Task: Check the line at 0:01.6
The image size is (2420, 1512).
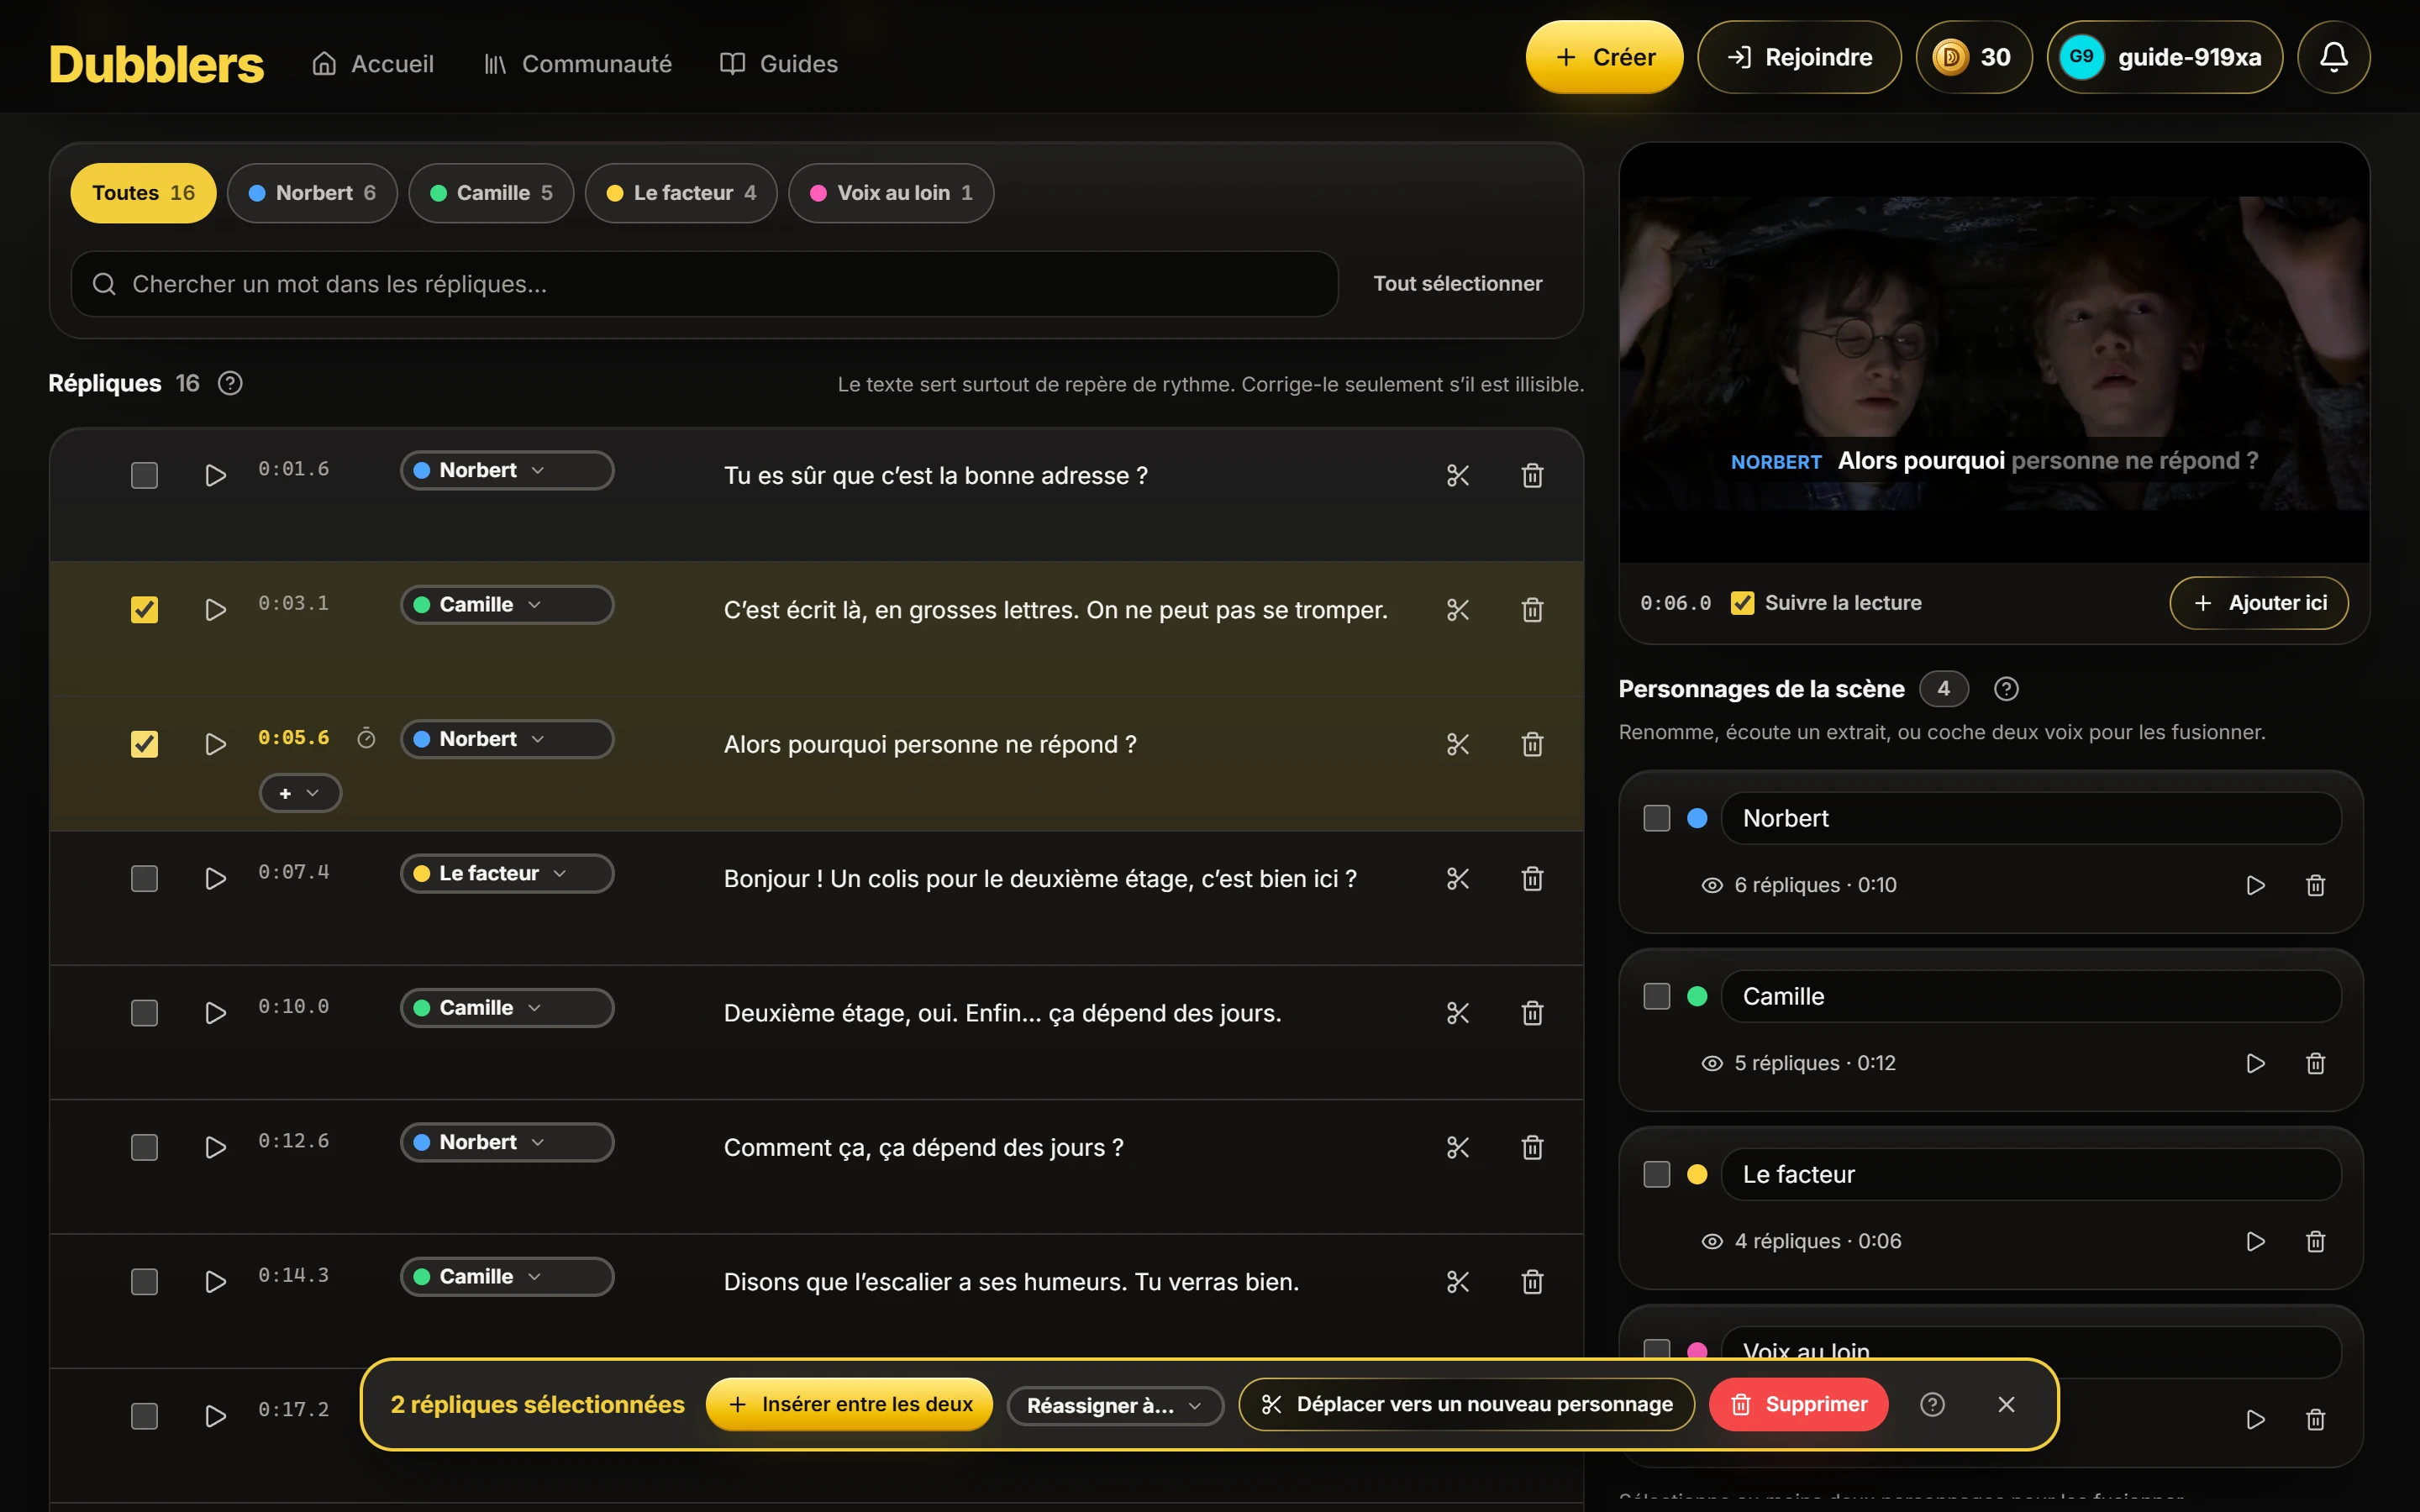Action: tap(144, 475)
